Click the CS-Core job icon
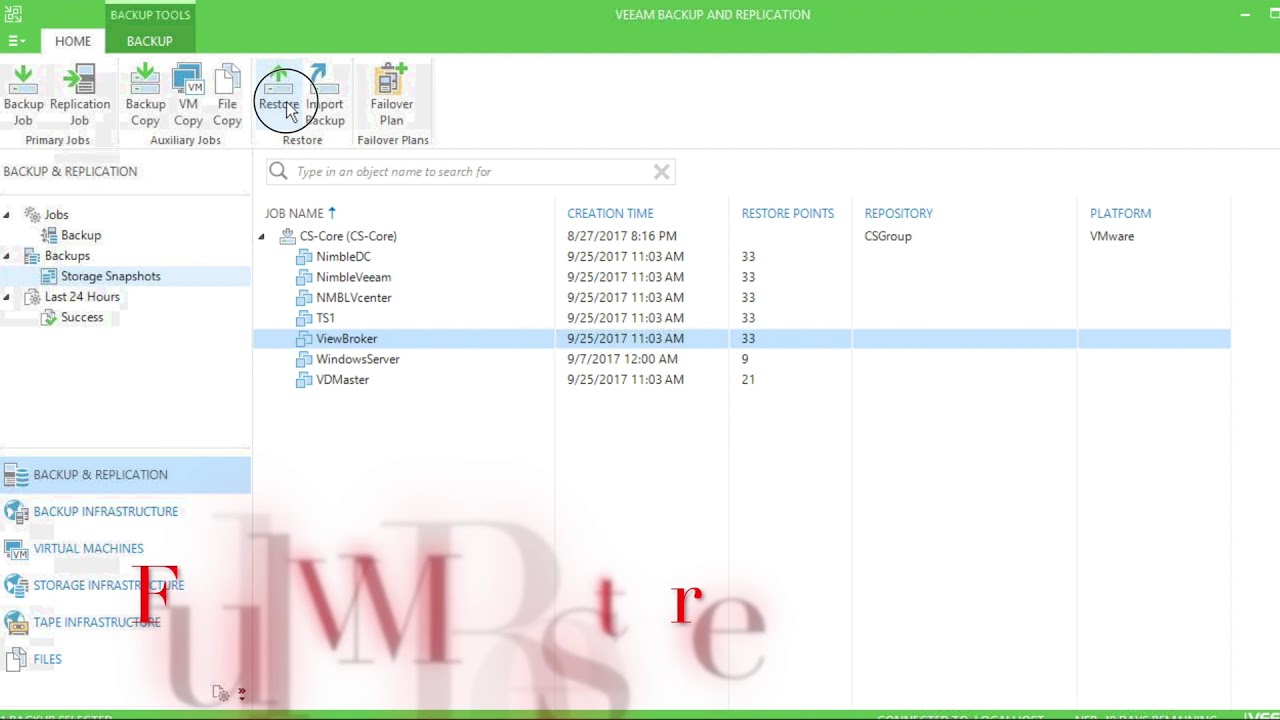 pos(287,236)
